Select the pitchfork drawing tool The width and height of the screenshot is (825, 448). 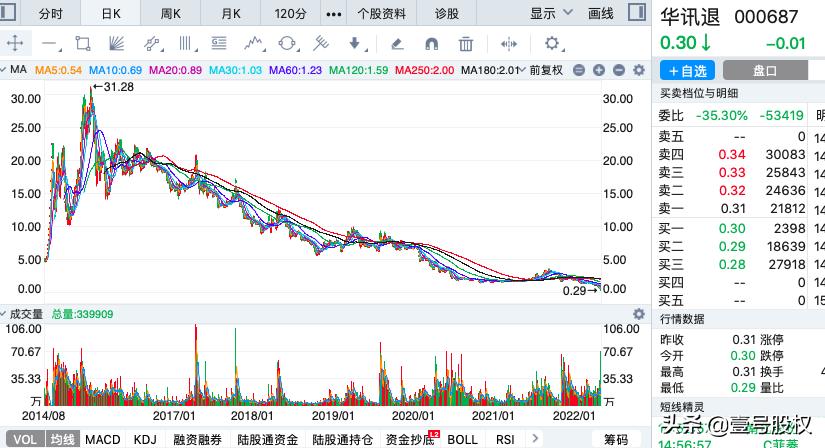click(x=320, y=43)
